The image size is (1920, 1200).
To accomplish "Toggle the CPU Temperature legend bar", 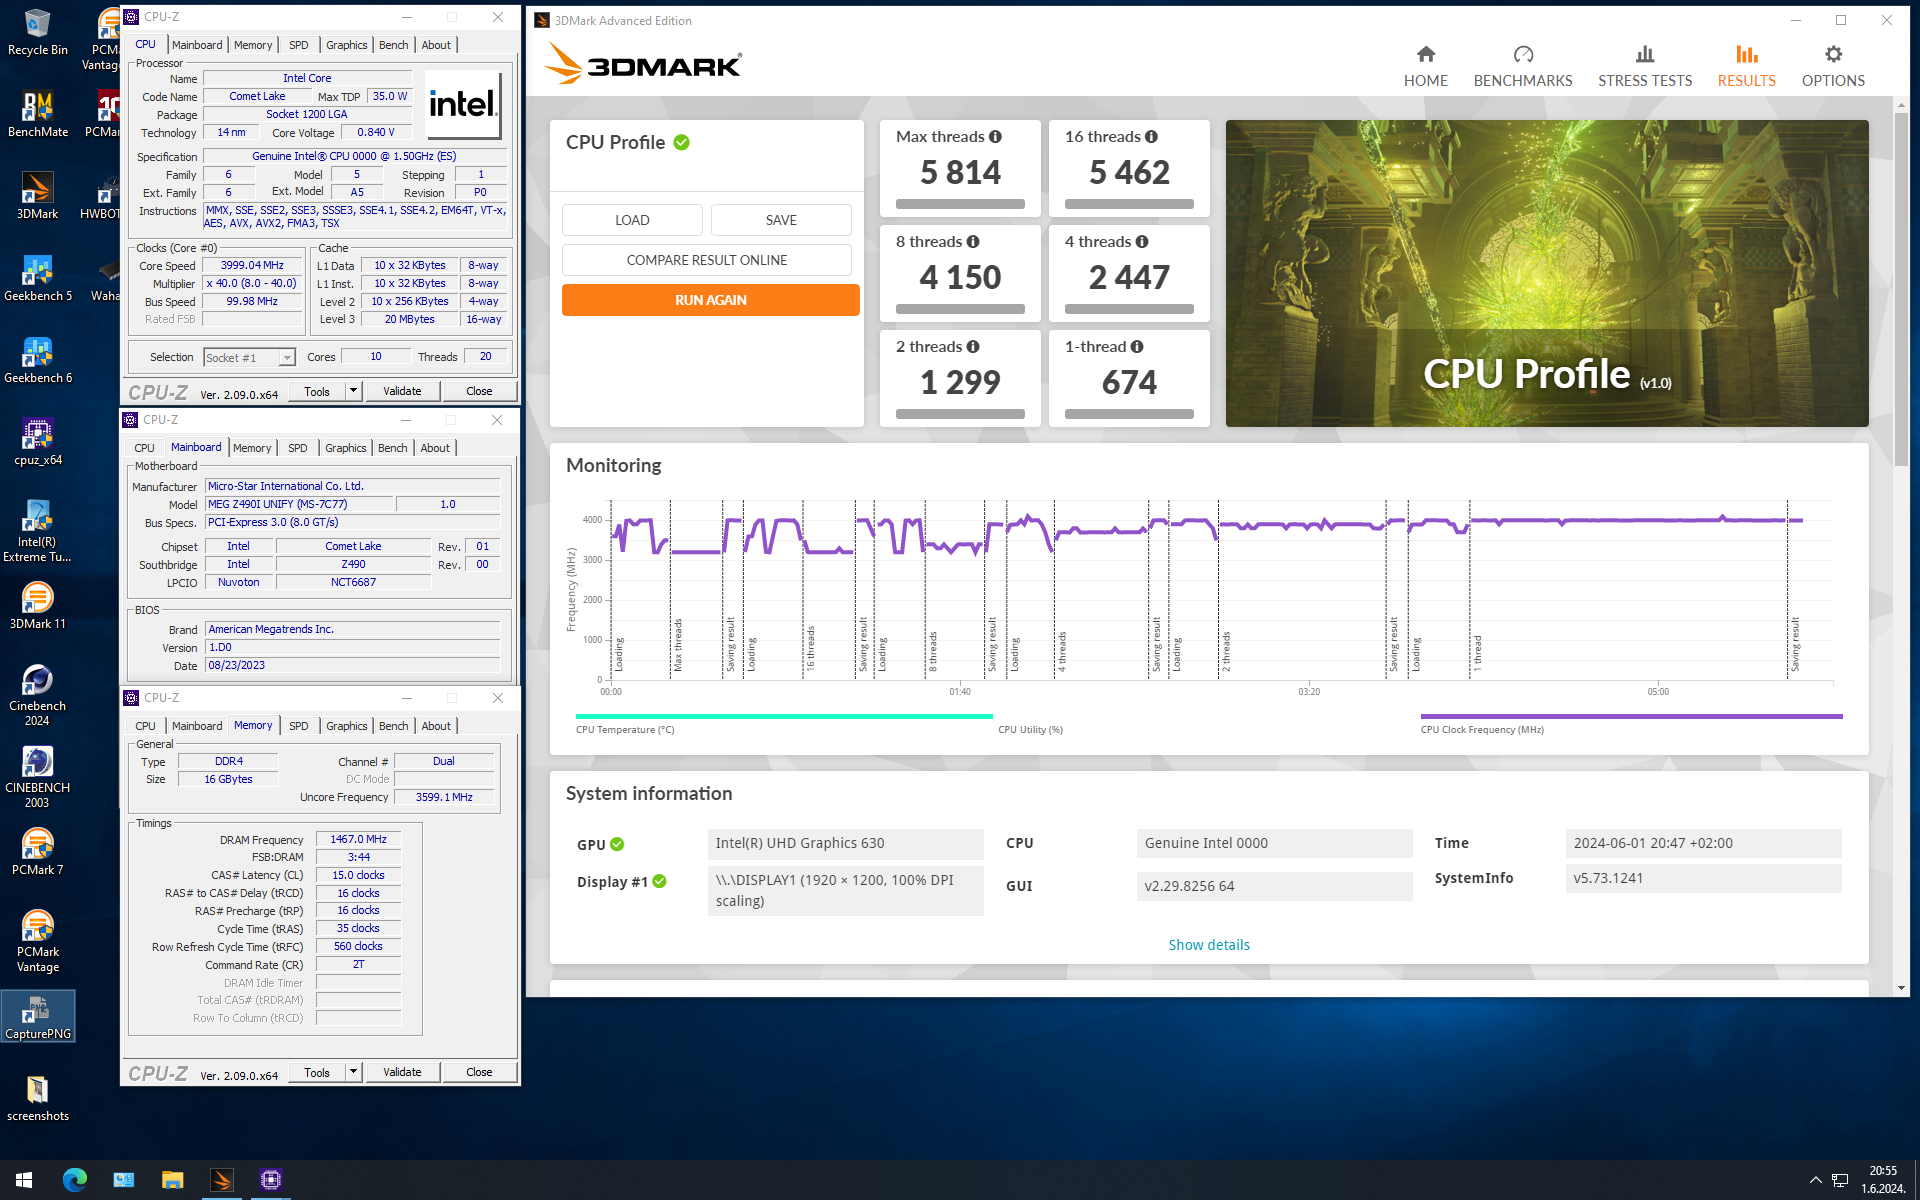I will [x=784, y=716].
